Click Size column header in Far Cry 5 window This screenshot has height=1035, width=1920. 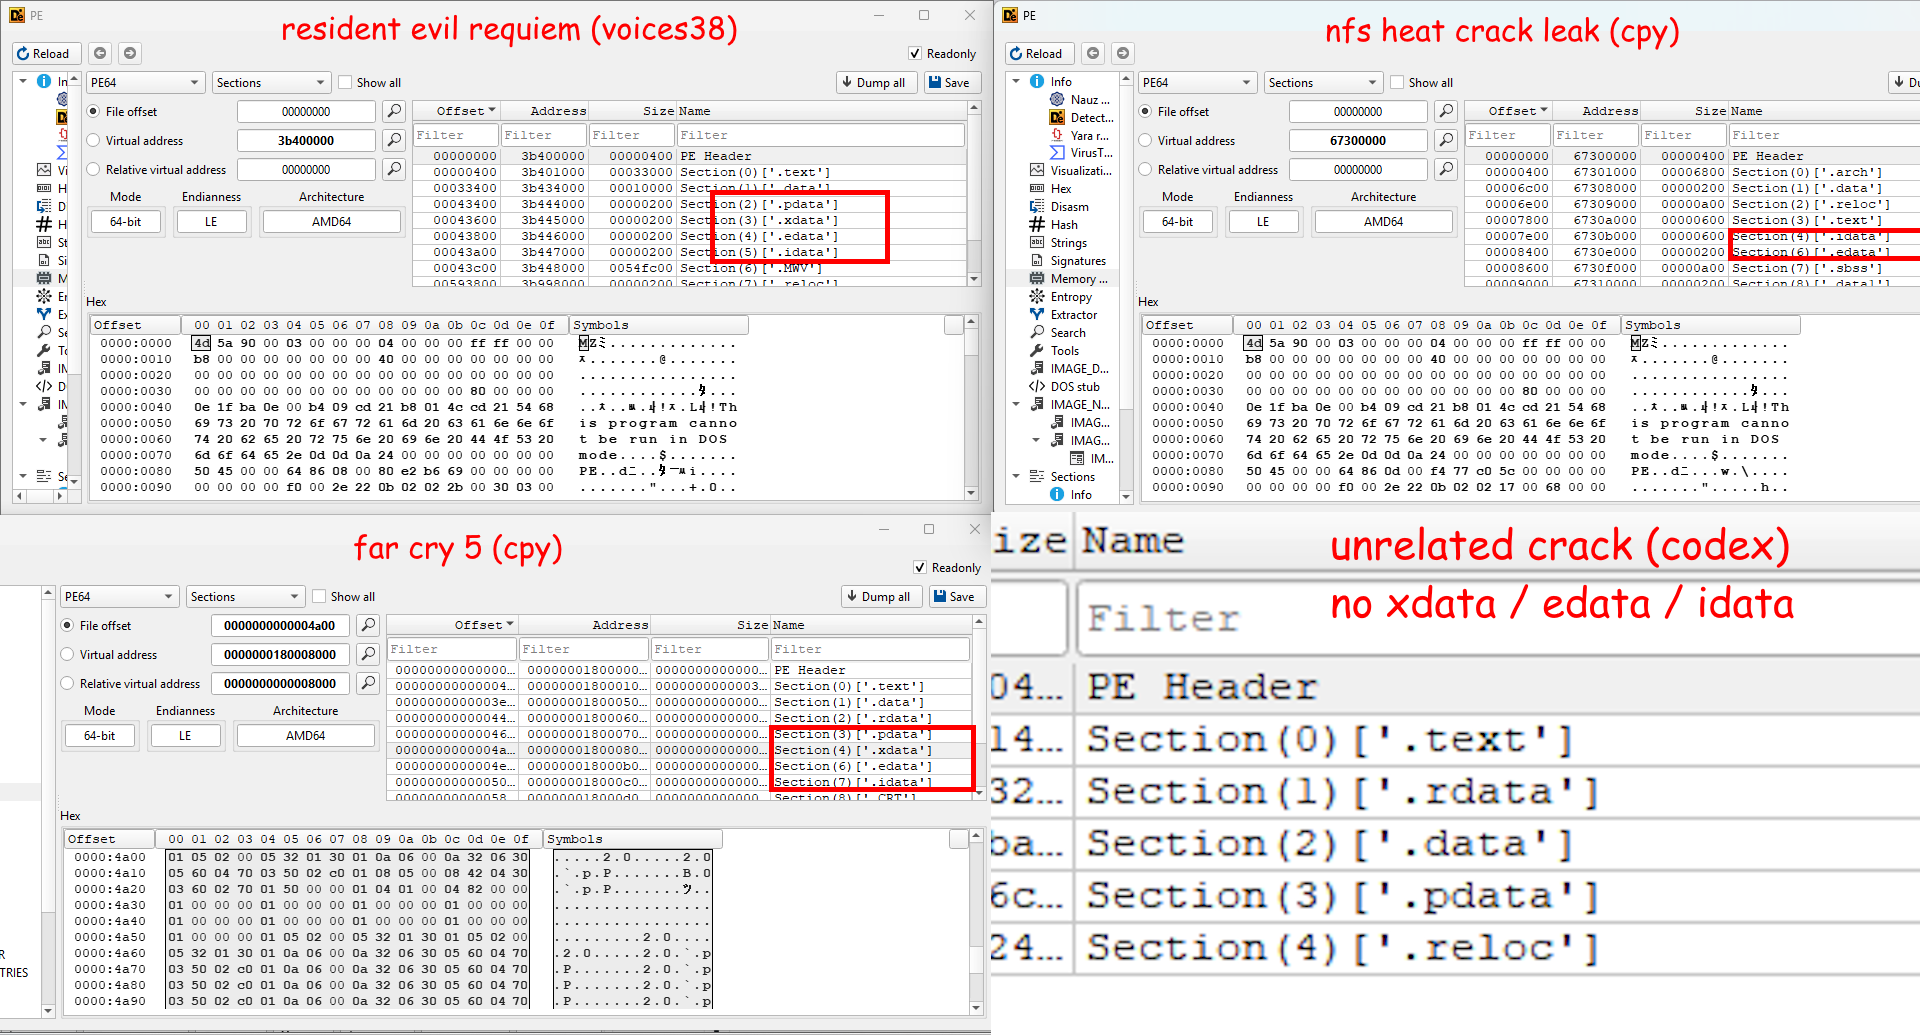click(x=710, y=625)
